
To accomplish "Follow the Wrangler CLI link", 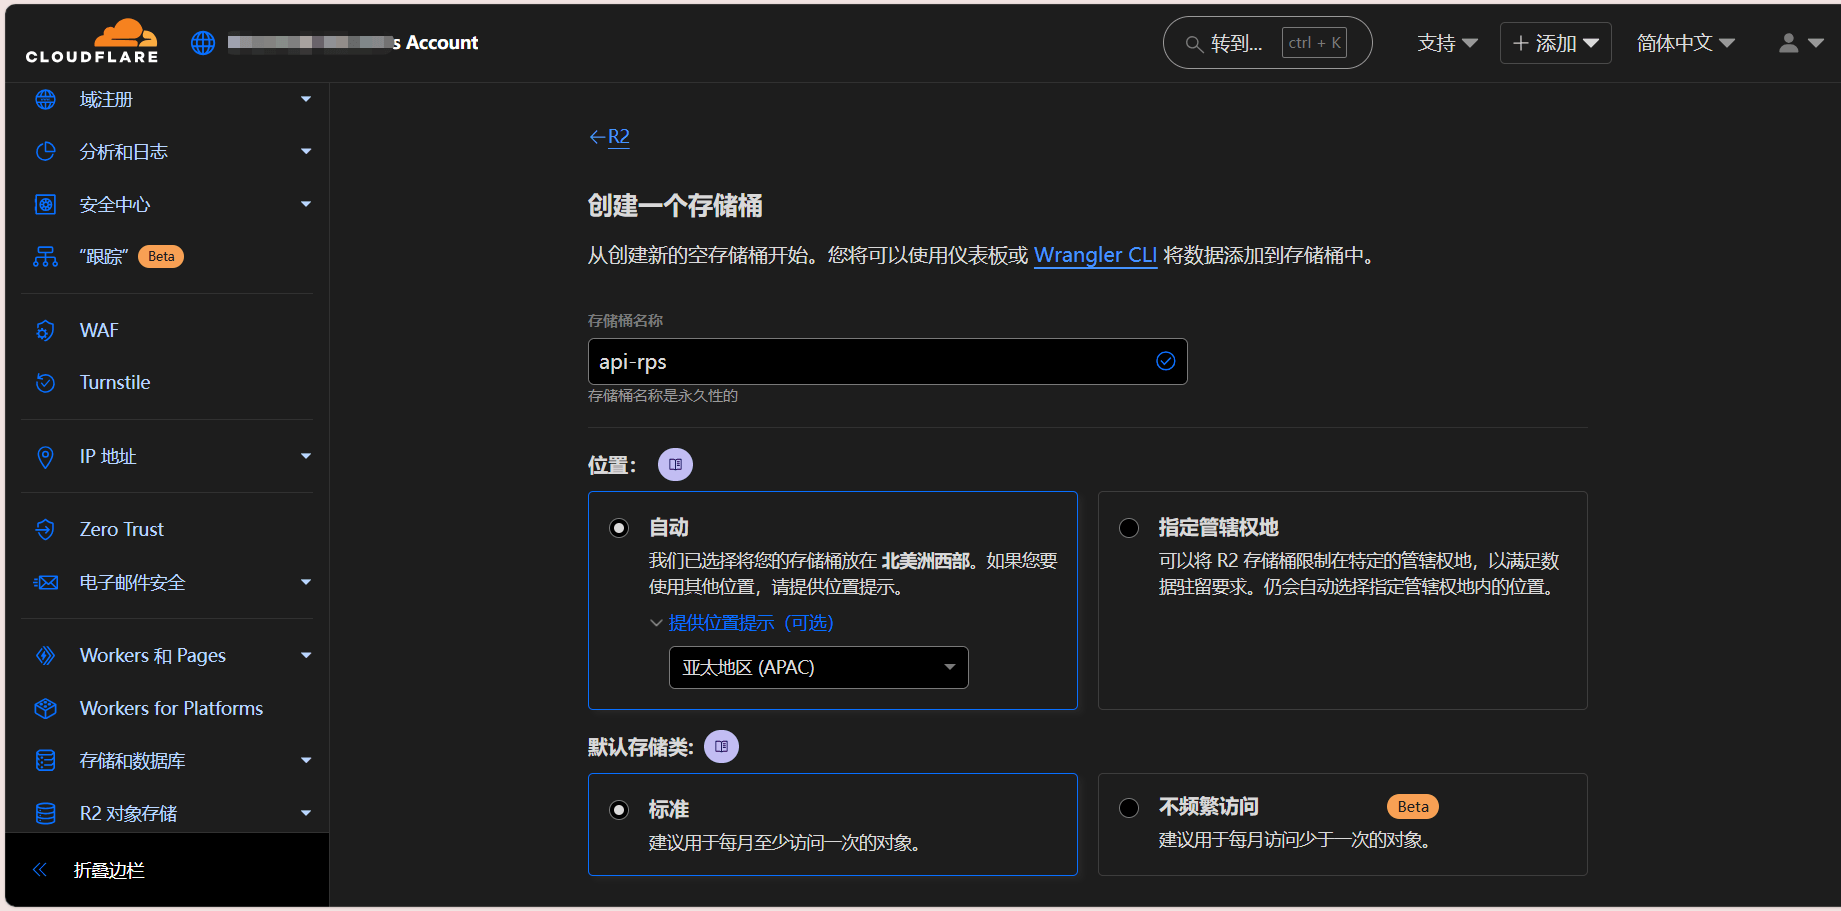I will [1095, 255].
